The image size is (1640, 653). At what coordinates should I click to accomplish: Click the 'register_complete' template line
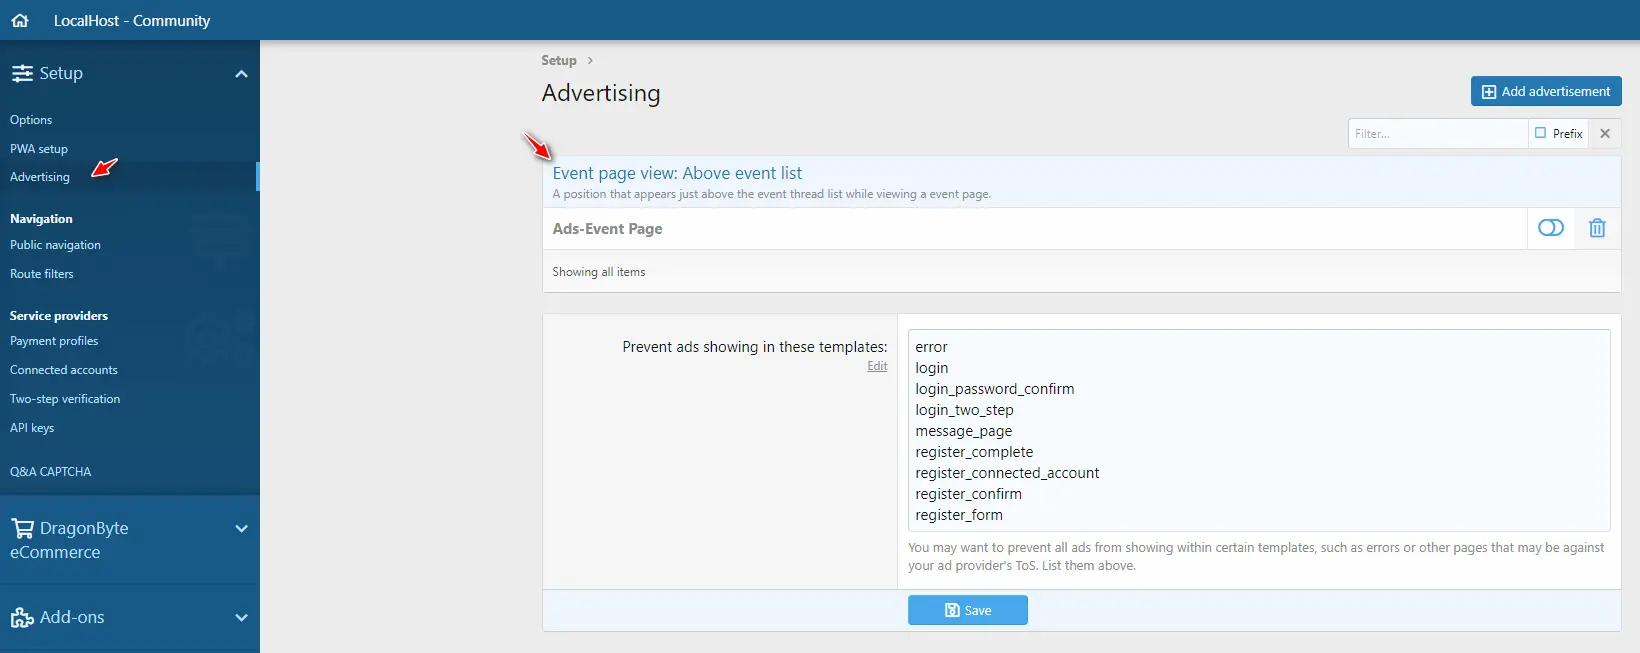(x=974, y=452)
